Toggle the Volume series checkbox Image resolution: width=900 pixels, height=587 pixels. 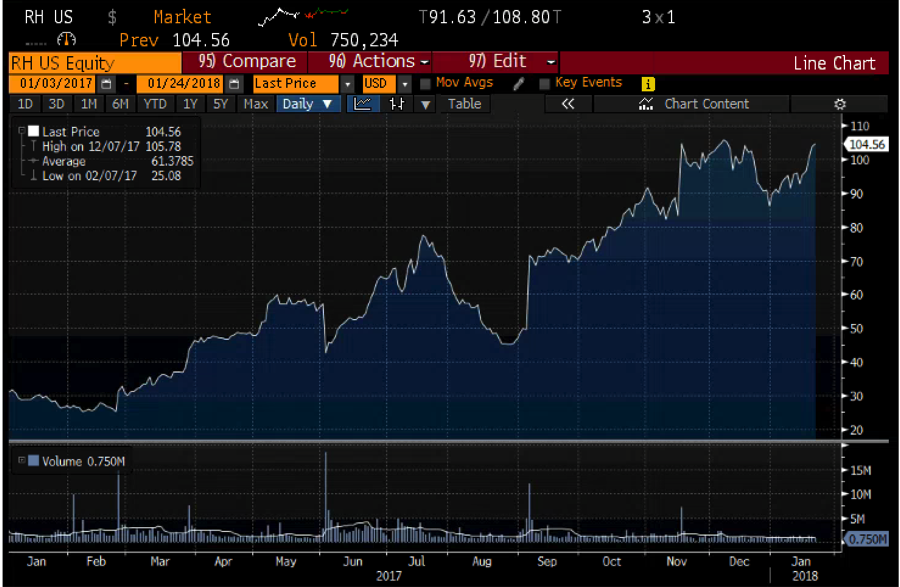coord(33,461)
